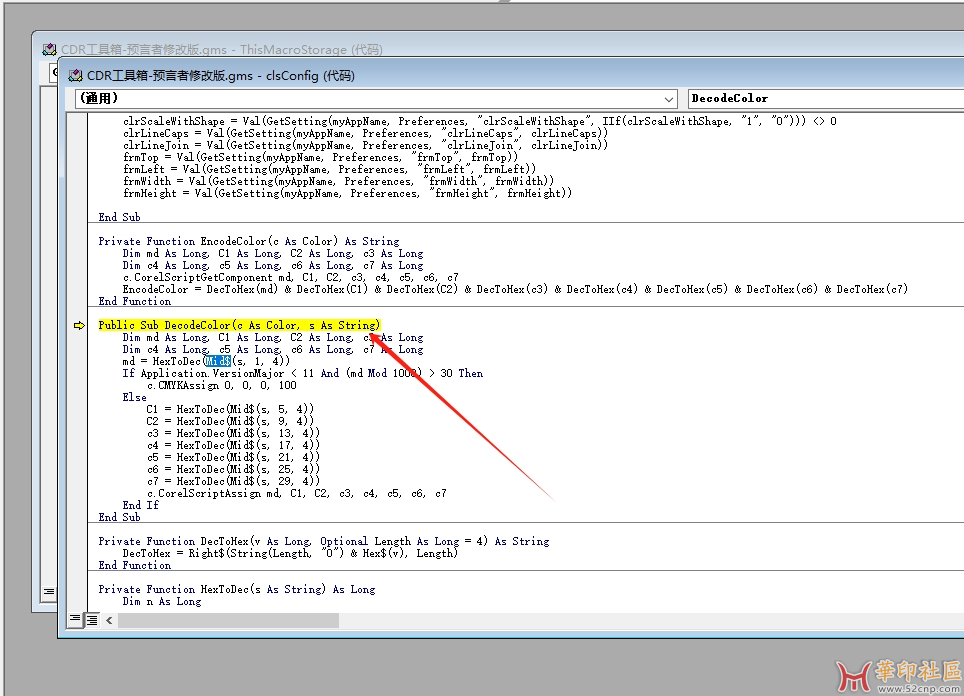Click the 'EncodeColor = DecToHex(md)' line
964x696 pixels.
coord(515,290)
